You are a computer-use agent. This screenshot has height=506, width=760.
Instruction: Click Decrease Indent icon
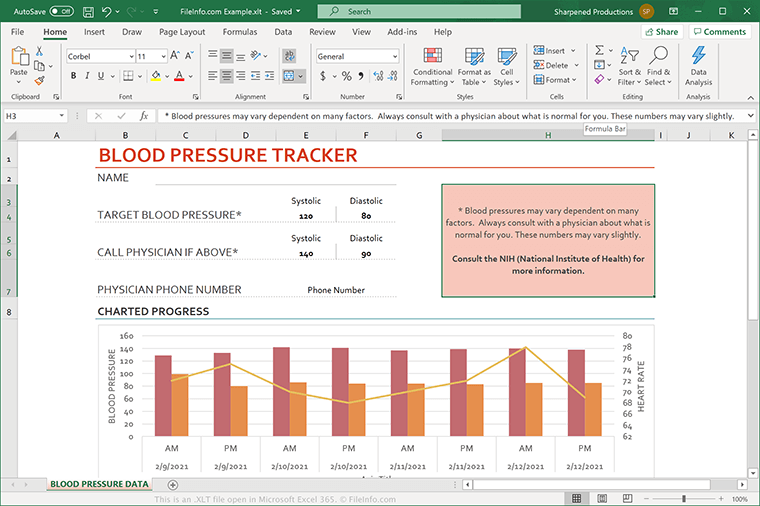(x=255, y=76)
